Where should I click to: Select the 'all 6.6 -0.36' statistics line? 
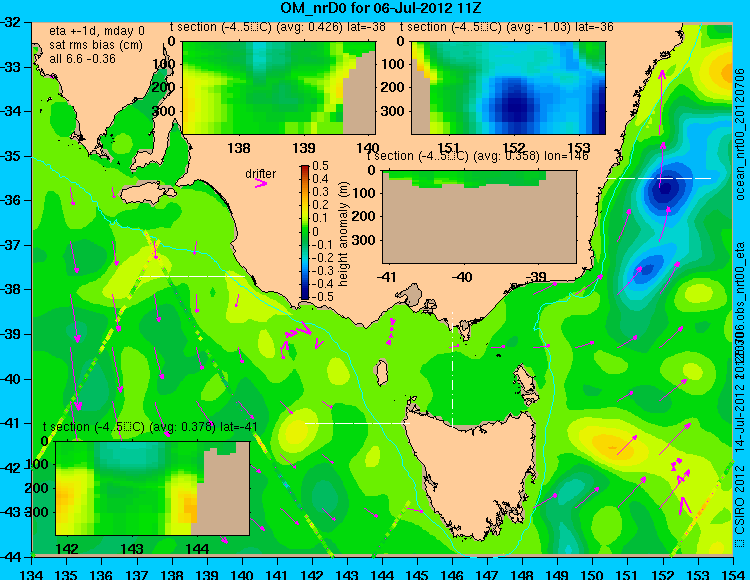83,58
